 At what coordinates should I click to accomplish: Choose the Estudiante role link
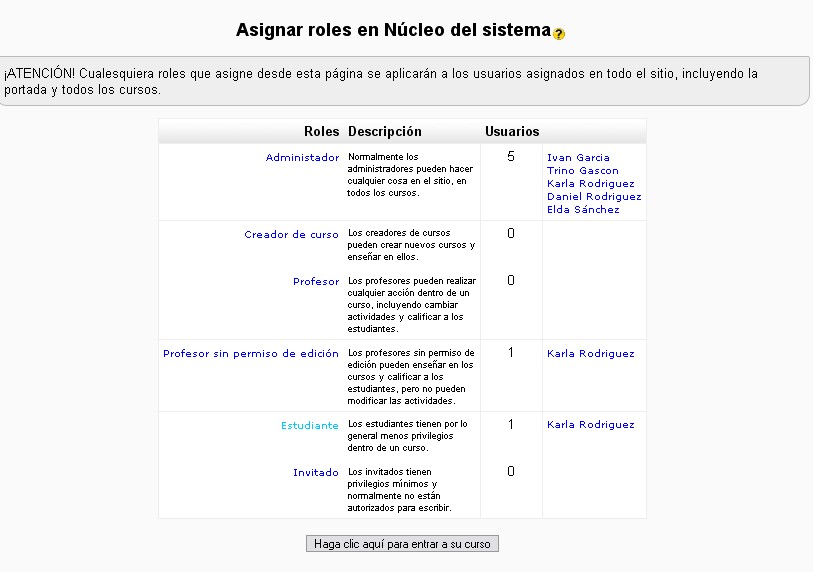tap(310, 426)
